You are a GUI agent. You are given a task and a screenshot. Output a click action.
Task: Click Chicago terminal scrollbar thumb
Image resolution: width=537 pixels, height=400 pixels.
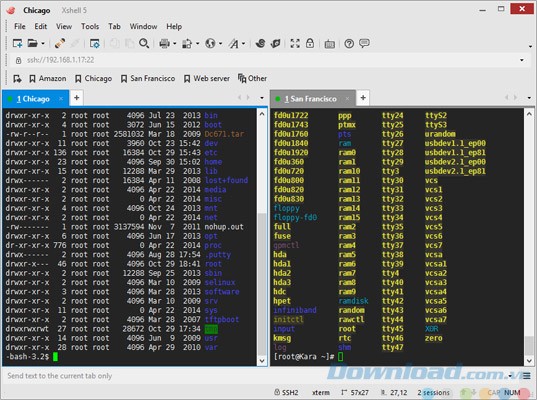[262, 283]
